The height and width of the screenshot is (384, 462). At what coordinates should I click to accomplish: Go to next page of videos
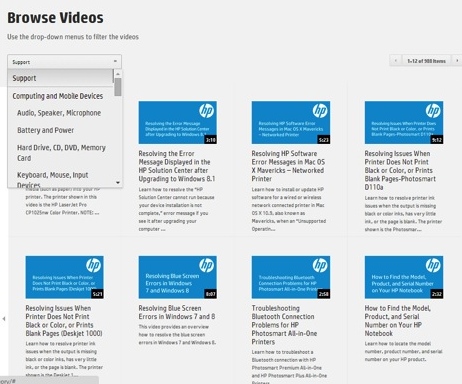(x=457, y=61)
